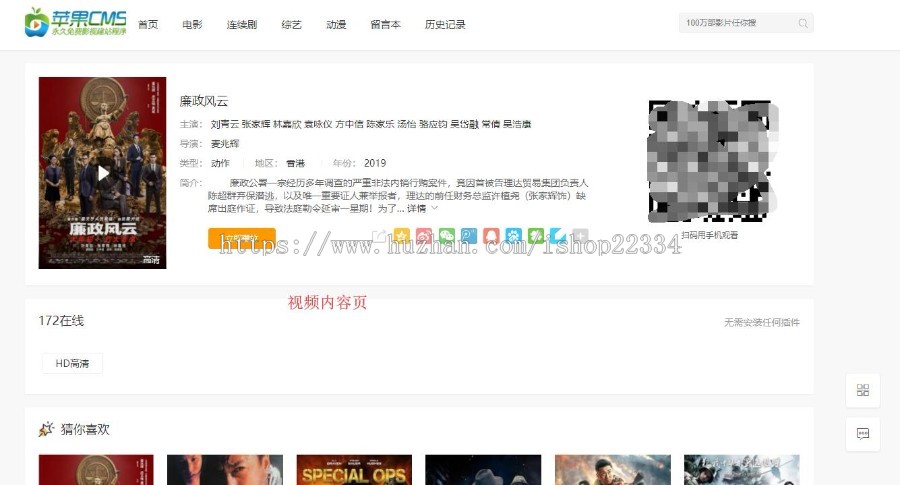Go to 首页 in navigation
Viewport: 900px width, 485px height.
(148, 24)
